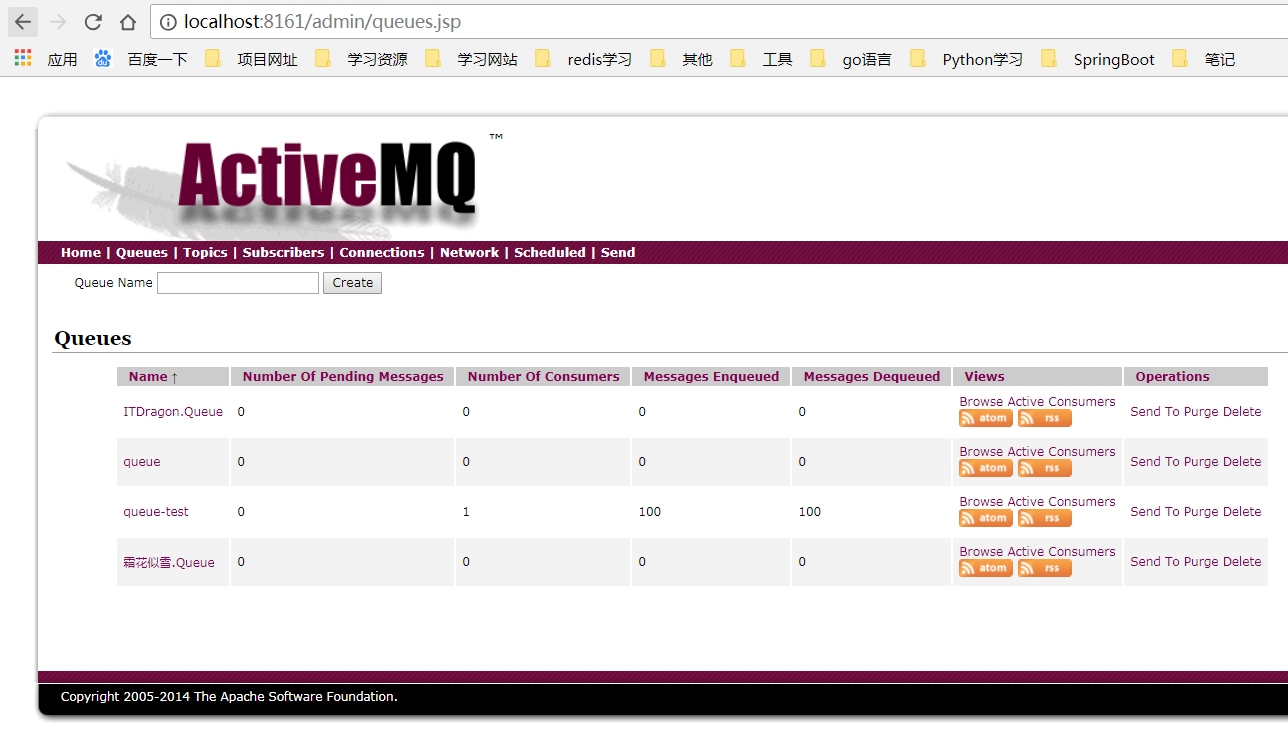Viewport: 1288px width, 740px height.
Task: Open the SpringBoot bookmark folder
Action: click(x=1097, y=59)
